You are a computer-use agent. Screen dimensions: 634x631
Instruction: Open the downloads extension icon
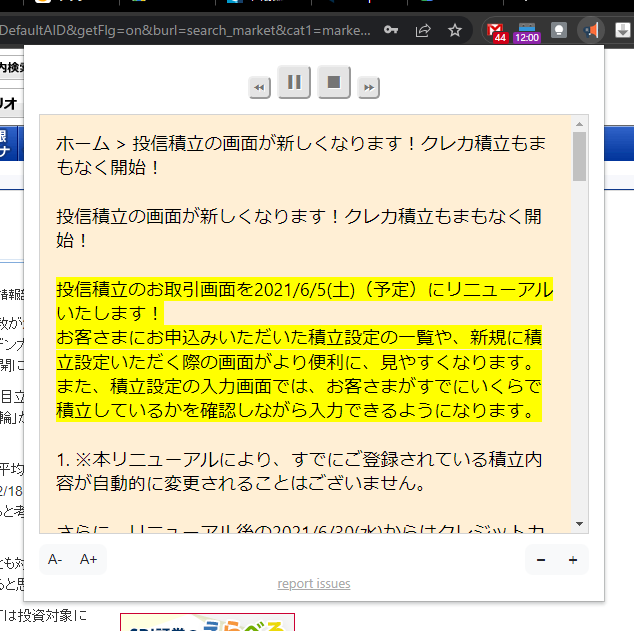pyautogui.click(x=621, y=30)
